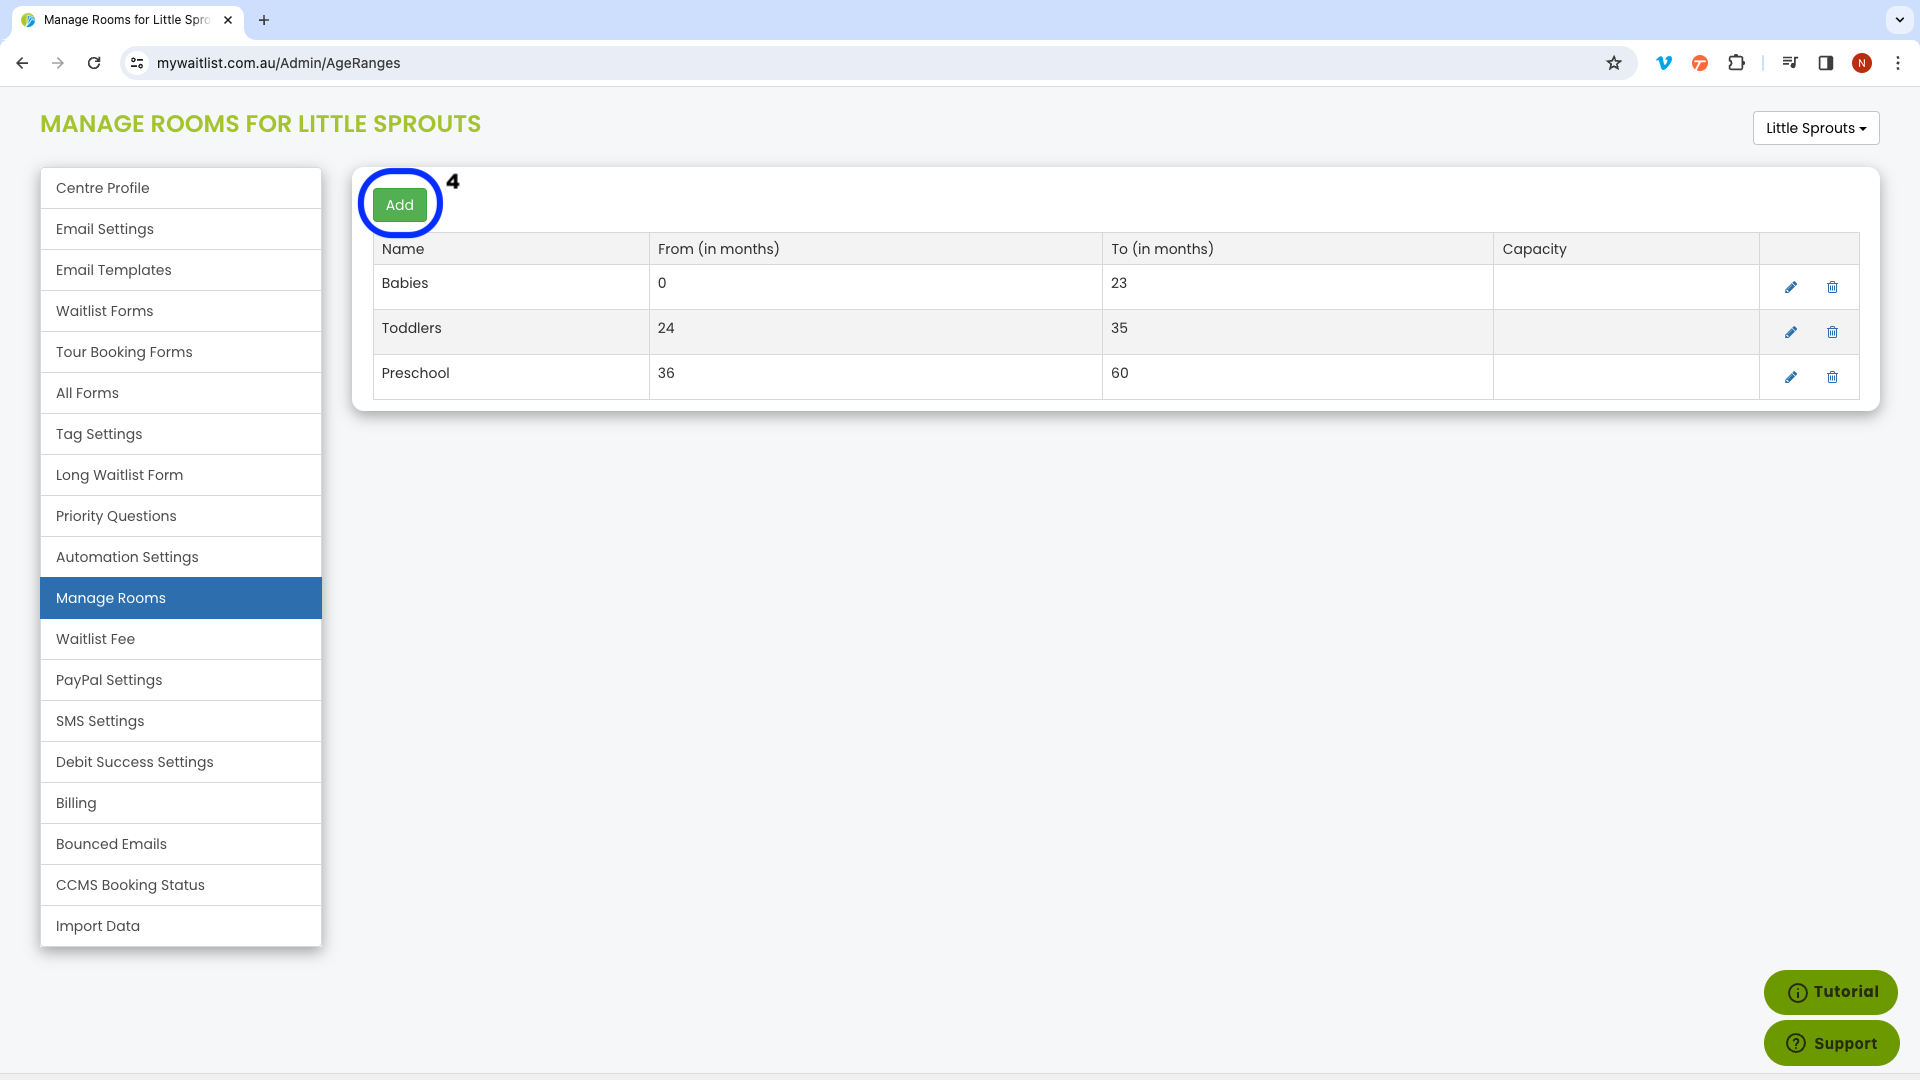Open Tag Settings in sidebar

[x=181, y=434]
